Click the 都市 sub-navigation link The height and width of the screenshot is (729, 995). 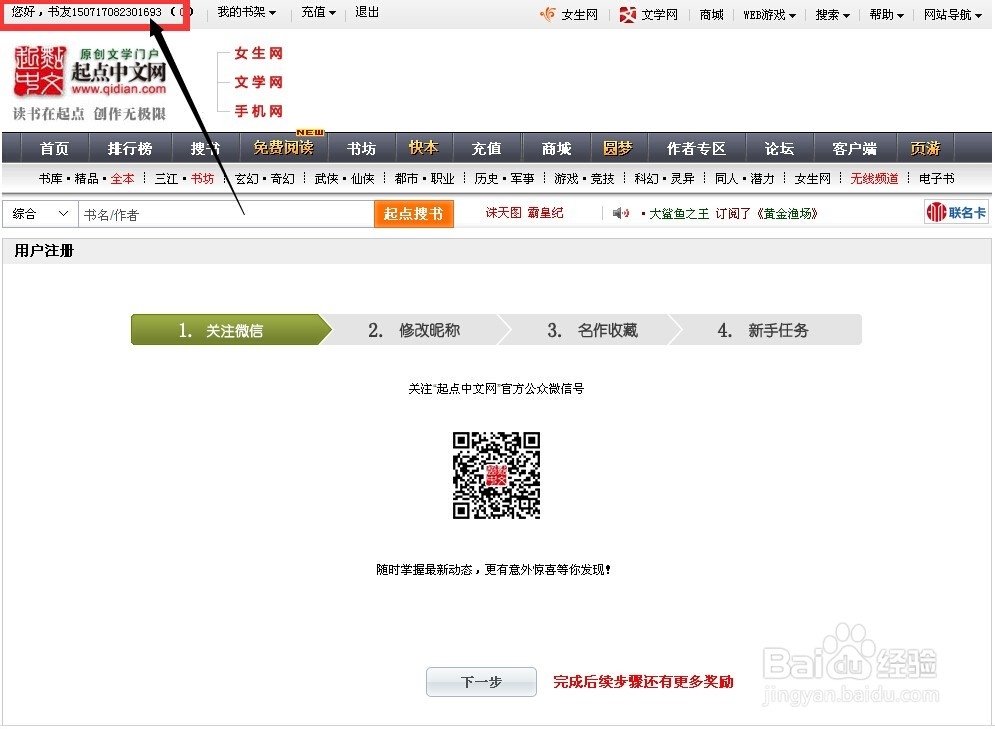[x=406, y=179]
